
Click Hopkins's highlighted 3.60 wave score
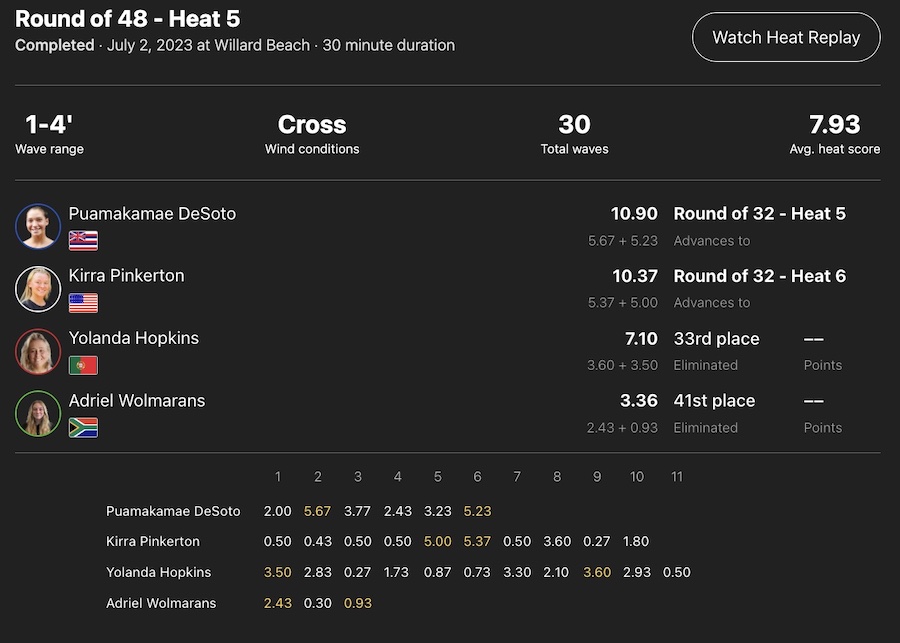click(x=596, y=573)
